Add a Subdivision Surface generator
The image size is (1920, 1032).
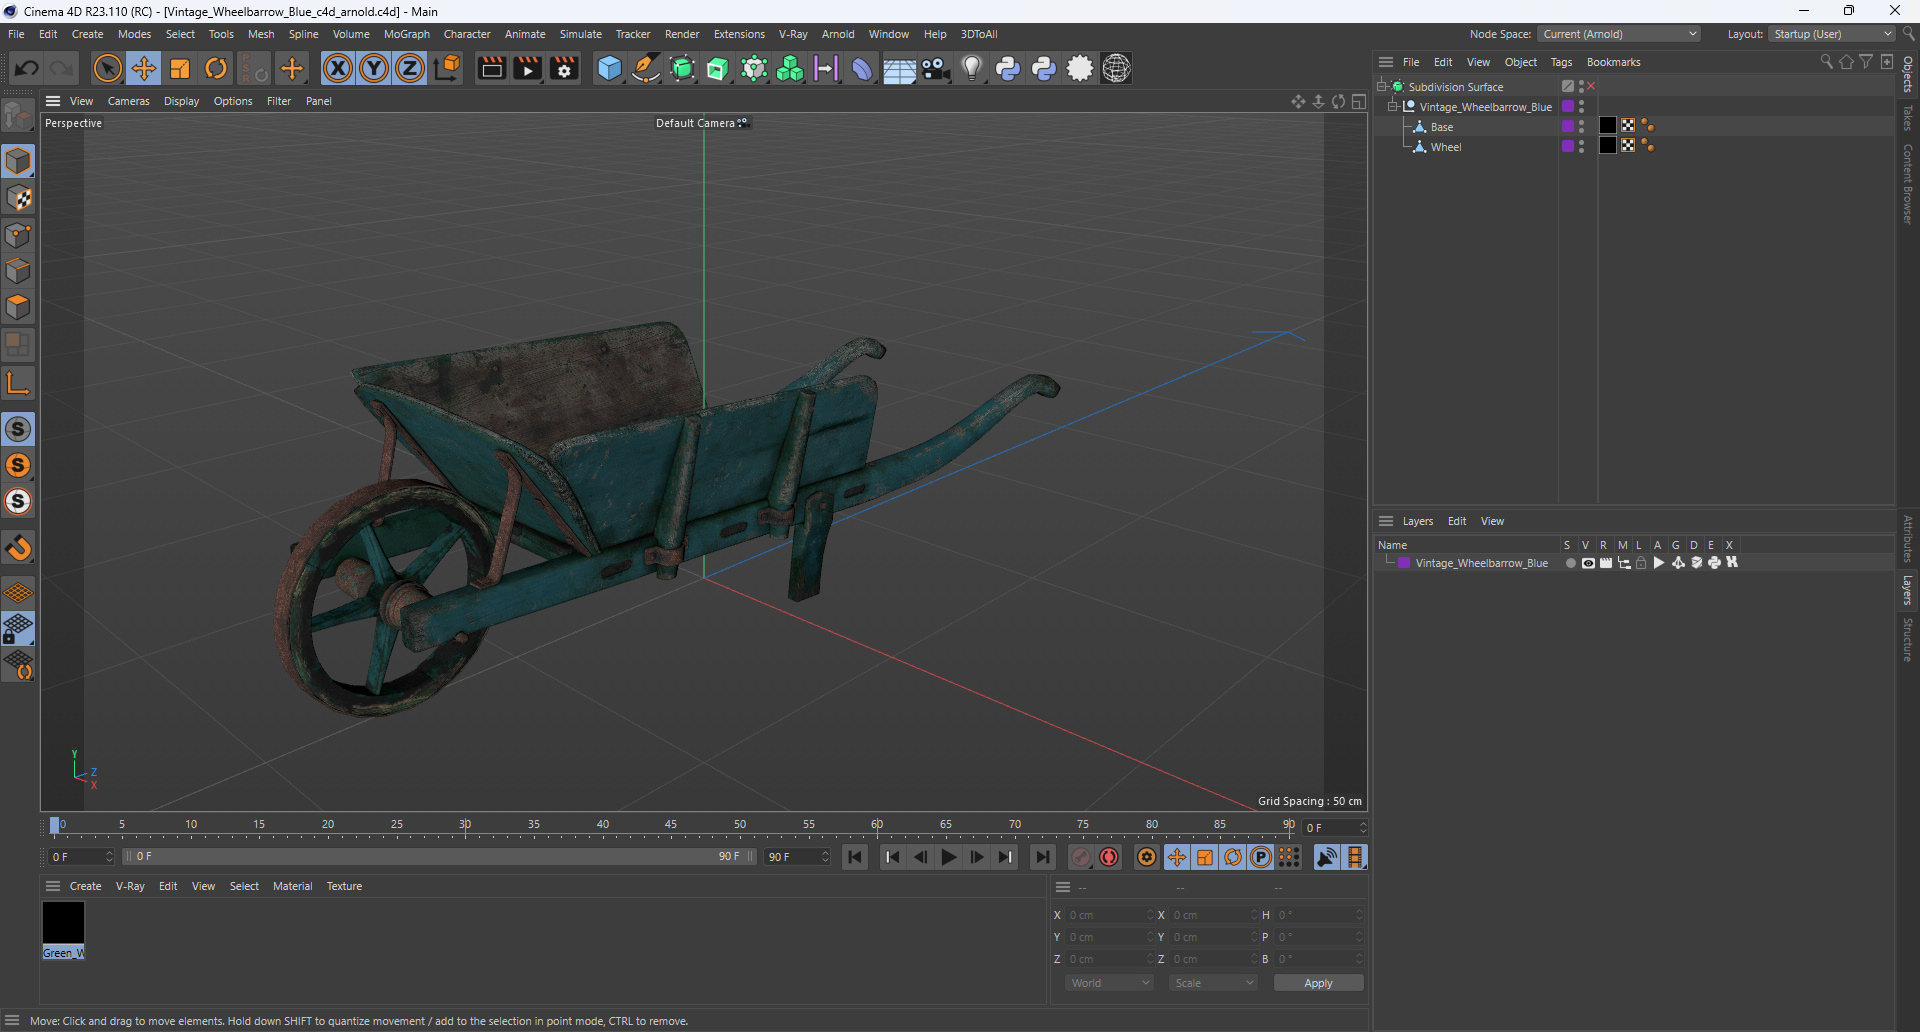click(x=682, y=68)
